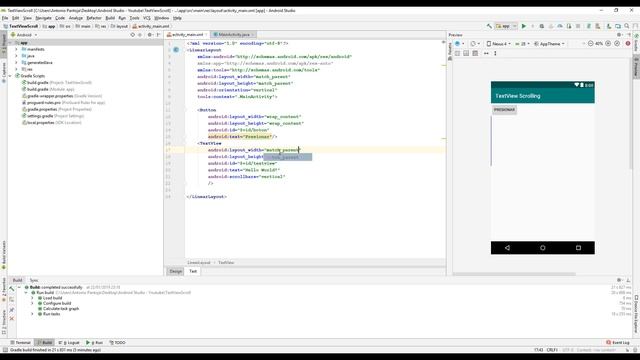Click scroll-from-source target icon in Project panel
Image resolution: width=640 pixels, height=360 pixels.
coord(132,35)
